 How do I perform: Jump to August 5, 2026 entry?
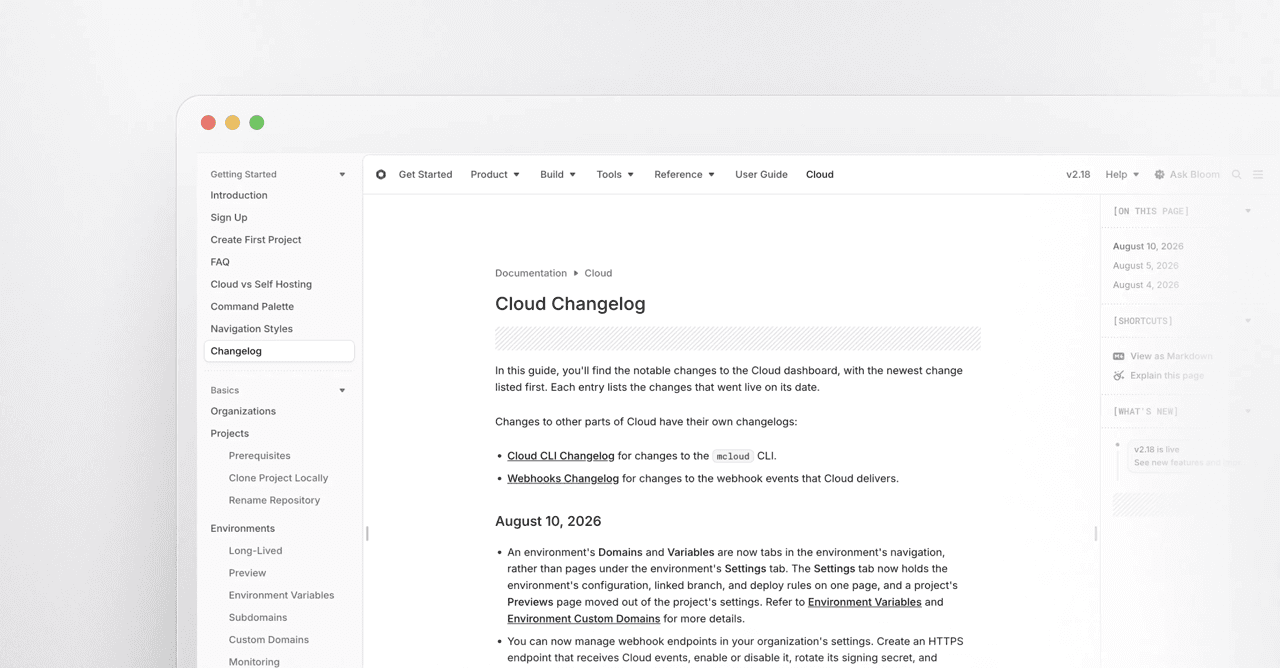click(1146, 266)
